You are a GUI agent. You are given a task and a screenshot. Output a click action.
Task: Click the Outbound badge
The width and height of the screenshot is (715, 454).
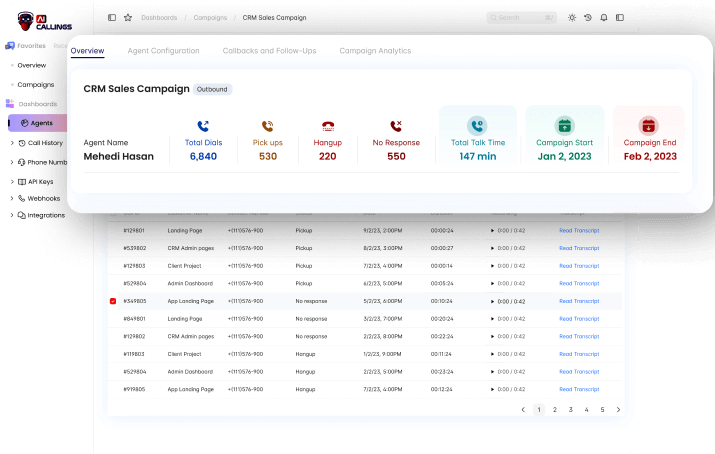[212, 89]
